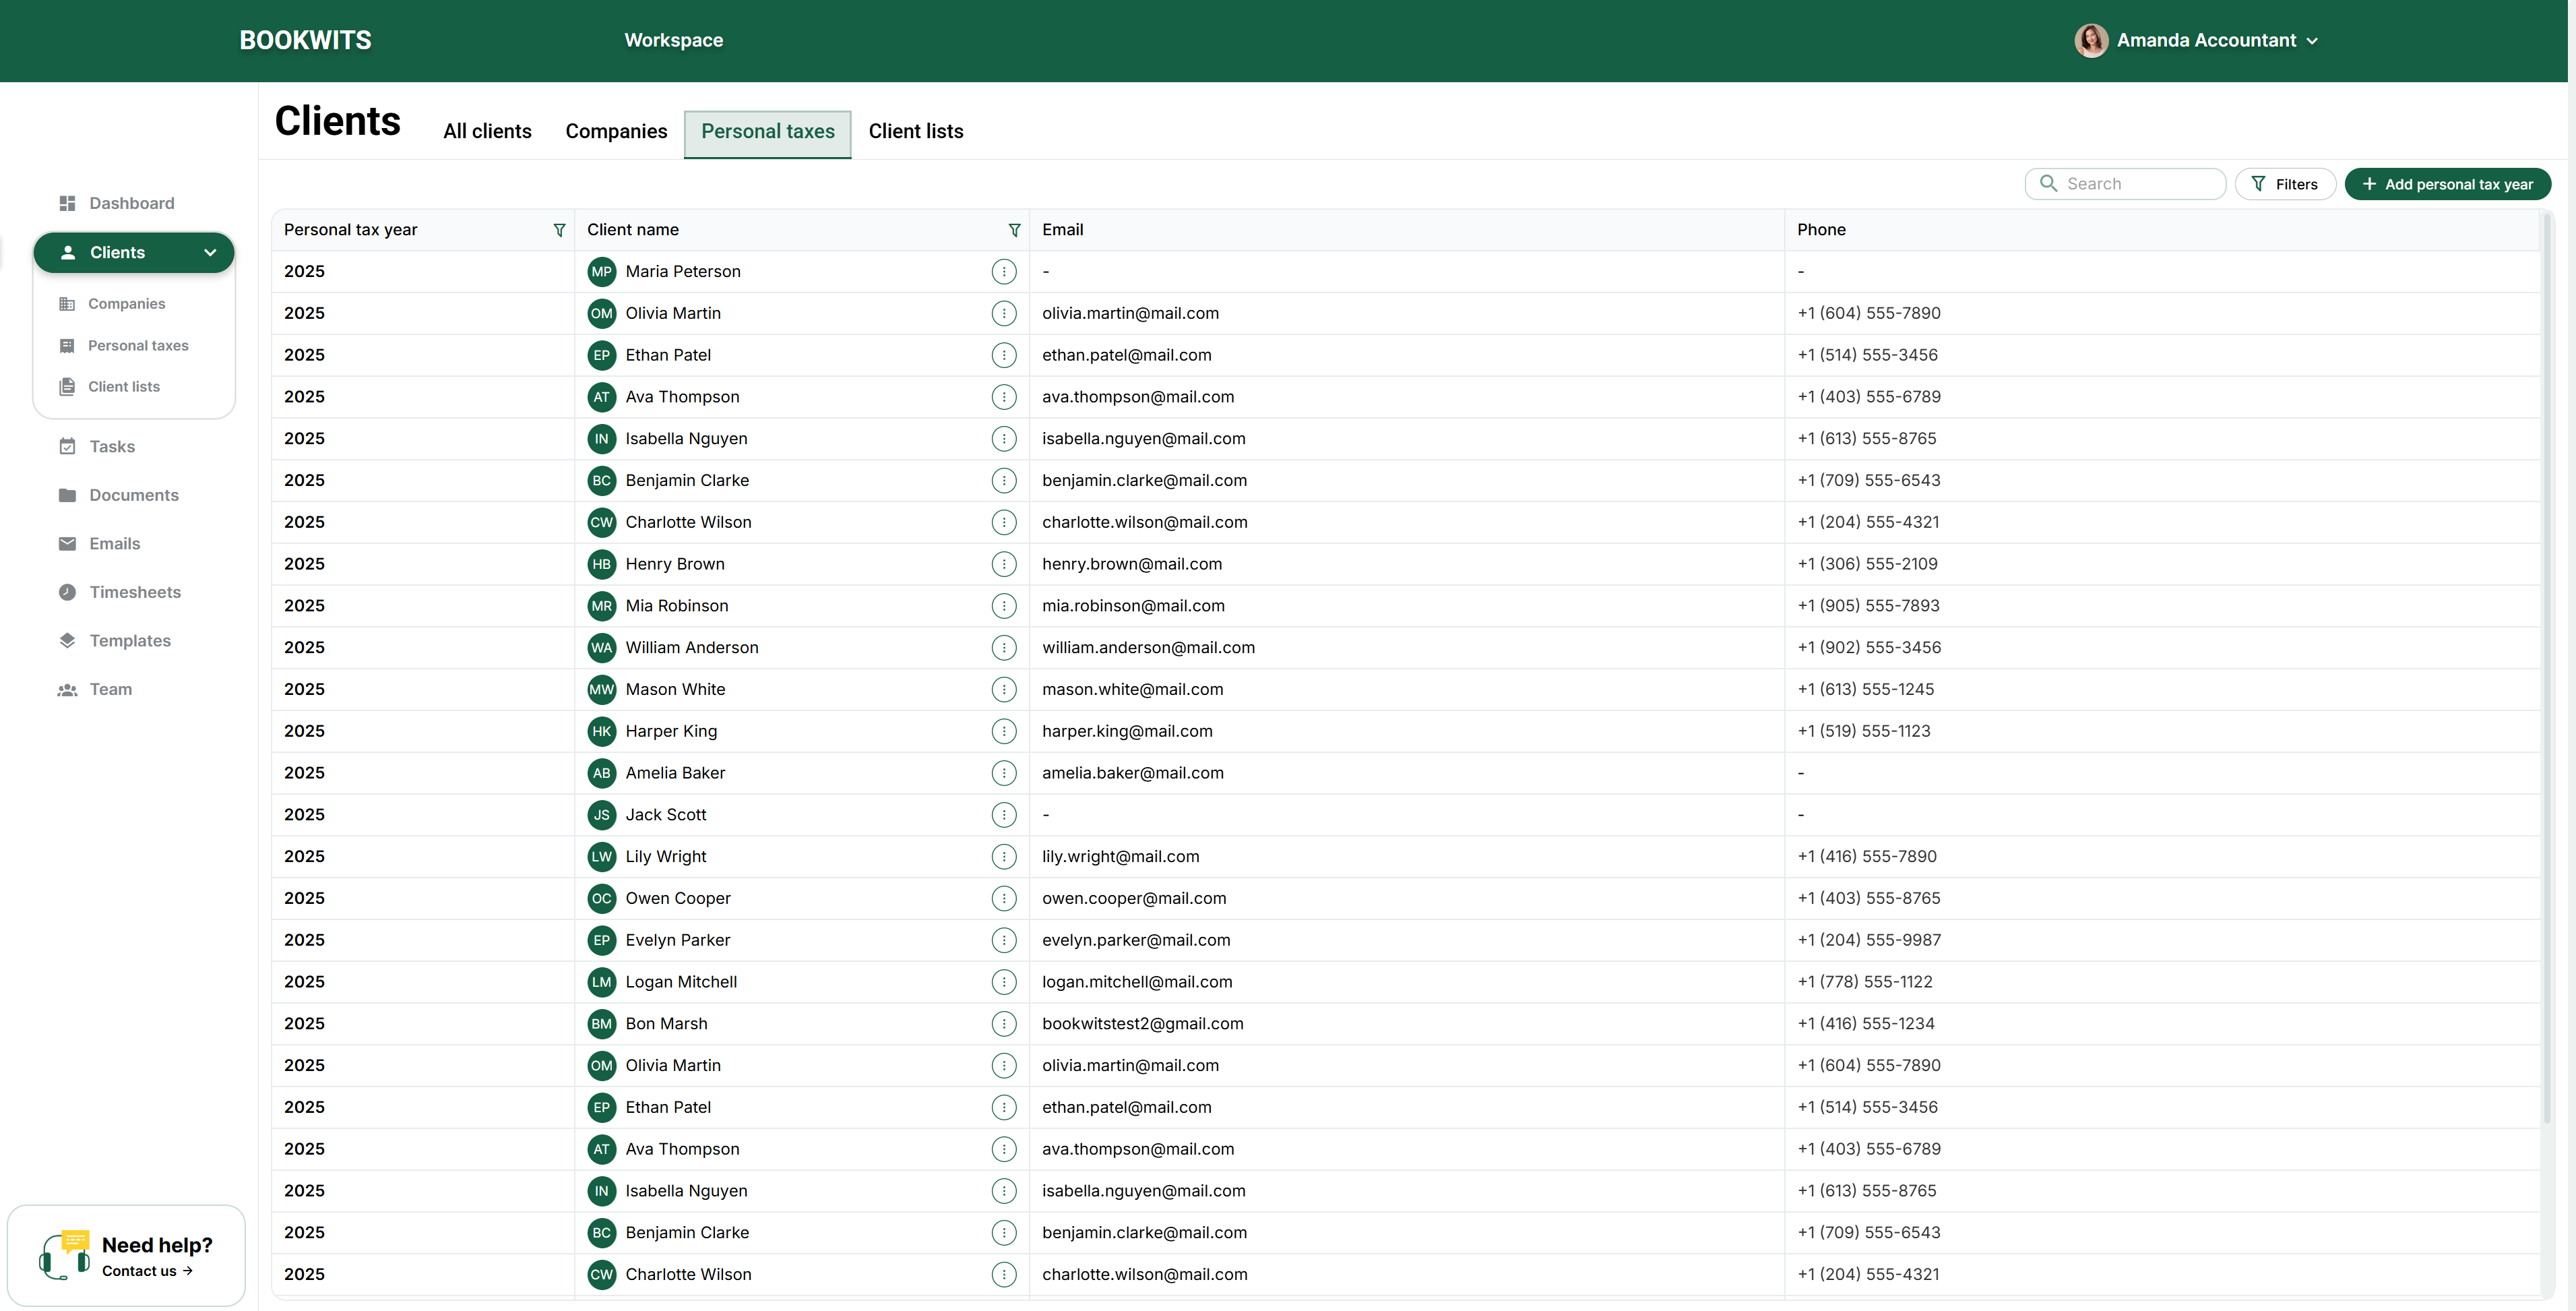Click the table vertical scrollbar
The width and height of the screenshot is (2576, 1311).
[x=2547, y=670]
